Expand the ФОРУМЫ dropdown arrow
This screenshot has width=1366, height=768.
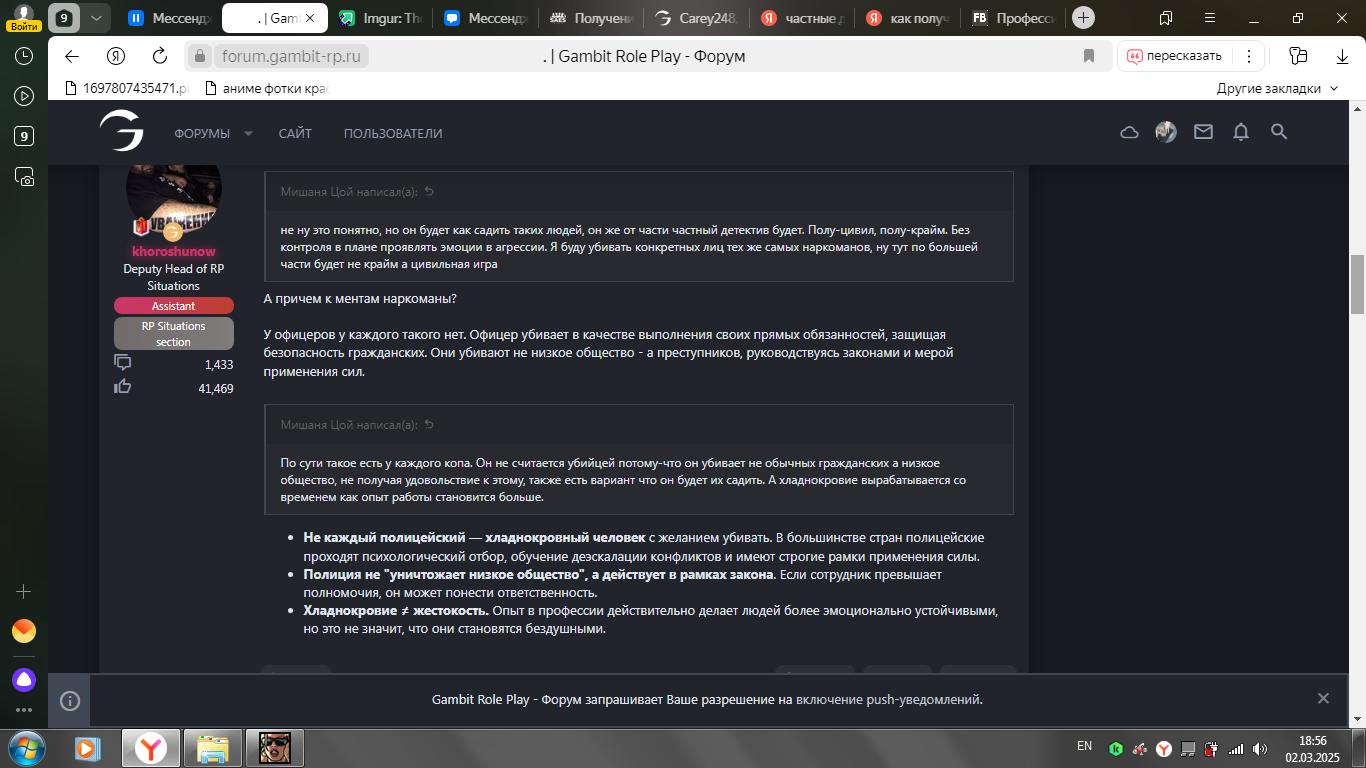[249, 134]
